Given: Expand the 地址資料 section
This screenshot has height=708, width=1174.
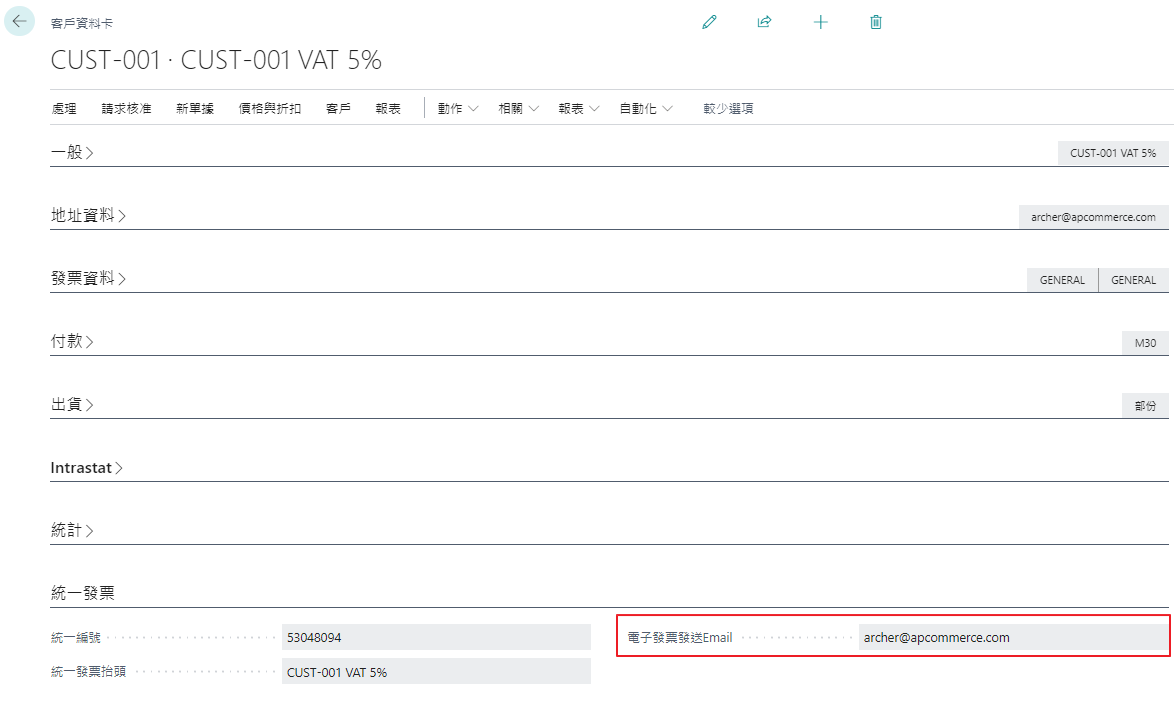Looking at the screenshot, I should pos(88,216).
